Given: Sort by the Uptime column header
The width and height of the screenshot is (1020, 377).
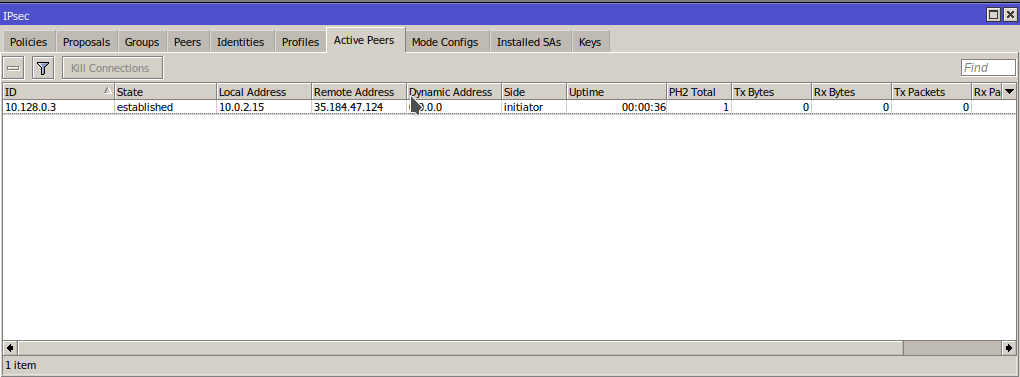Looking at the screenshot, I should (617, 92).
